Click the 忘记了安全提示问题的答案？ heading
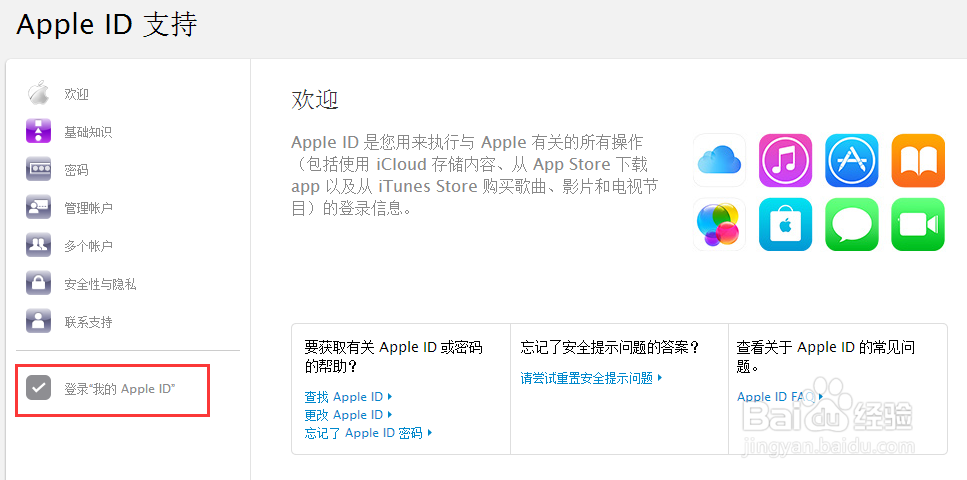Screen dimensions: 967x480 tap(610, 347)
